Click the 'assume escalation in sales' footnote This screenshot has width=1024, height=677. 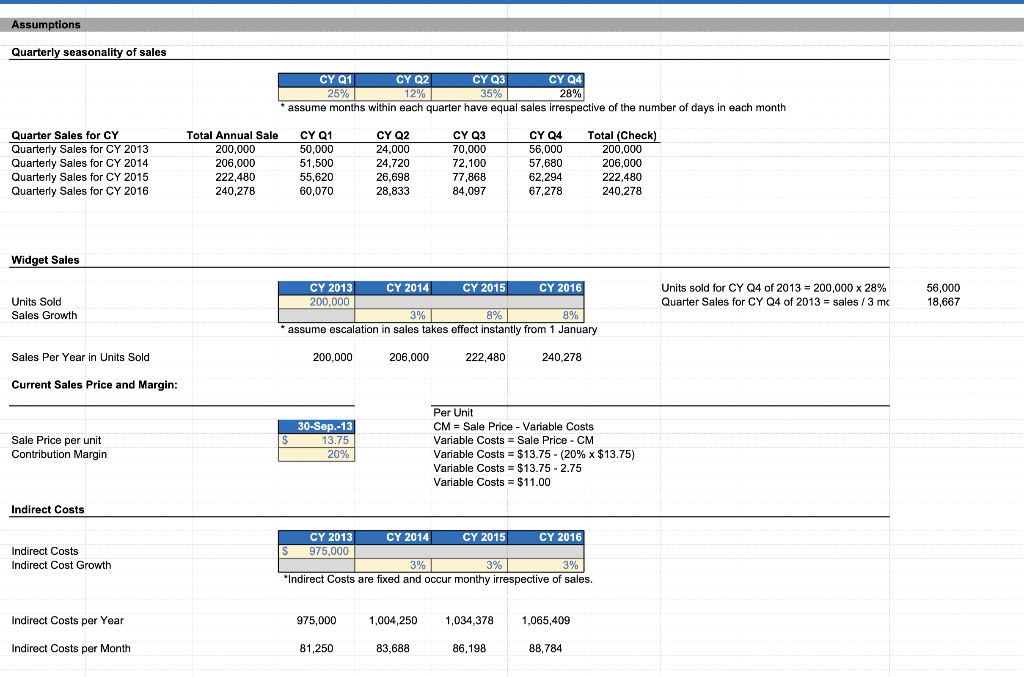pos(439,330)
